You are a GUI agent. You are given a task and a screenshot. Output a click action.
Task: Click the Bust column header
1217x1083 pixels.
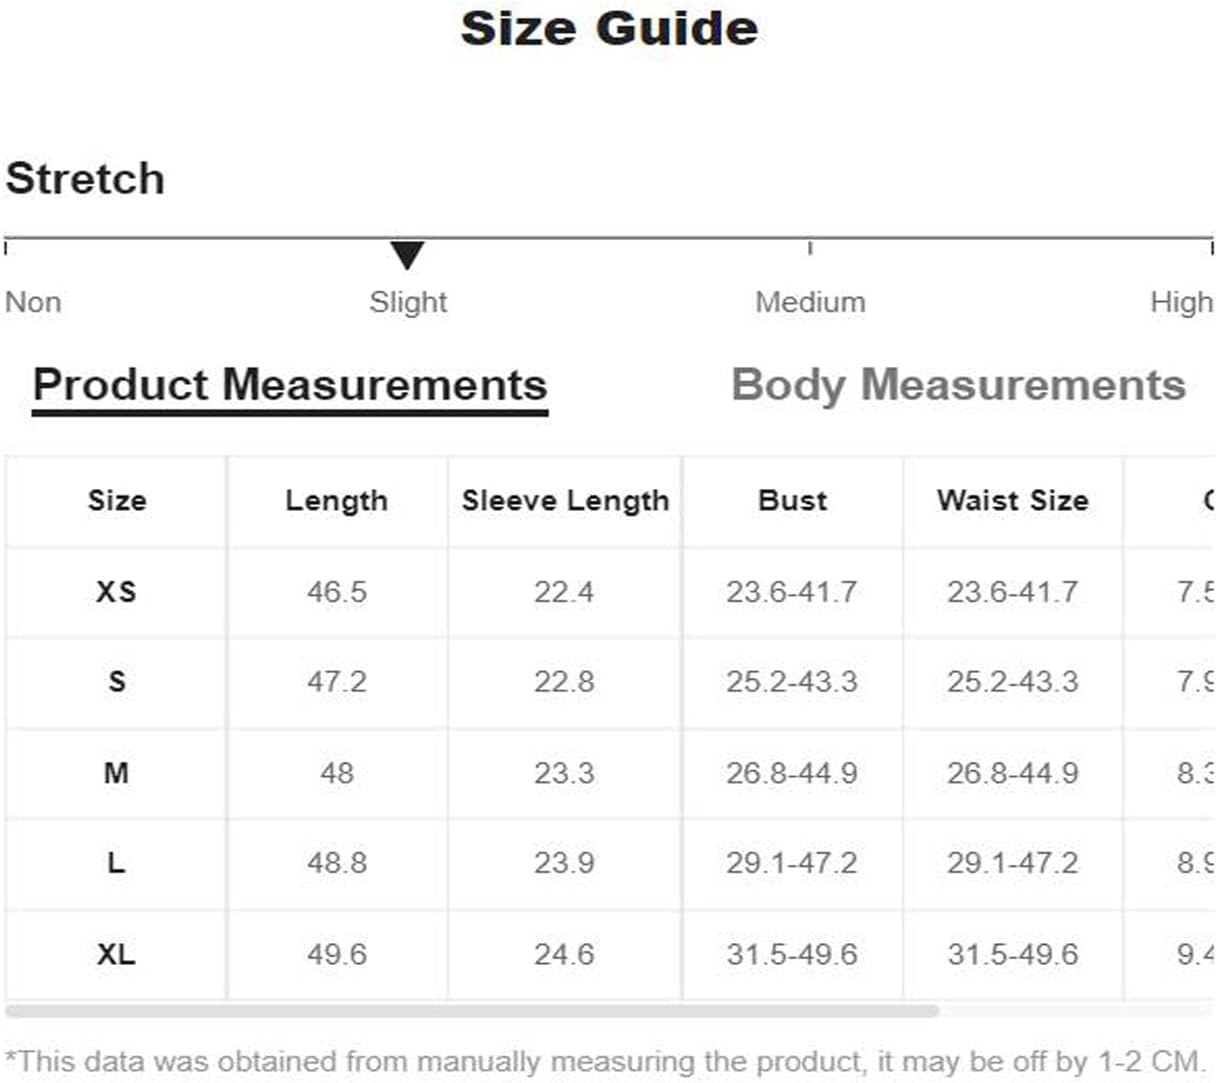(793, 500)
